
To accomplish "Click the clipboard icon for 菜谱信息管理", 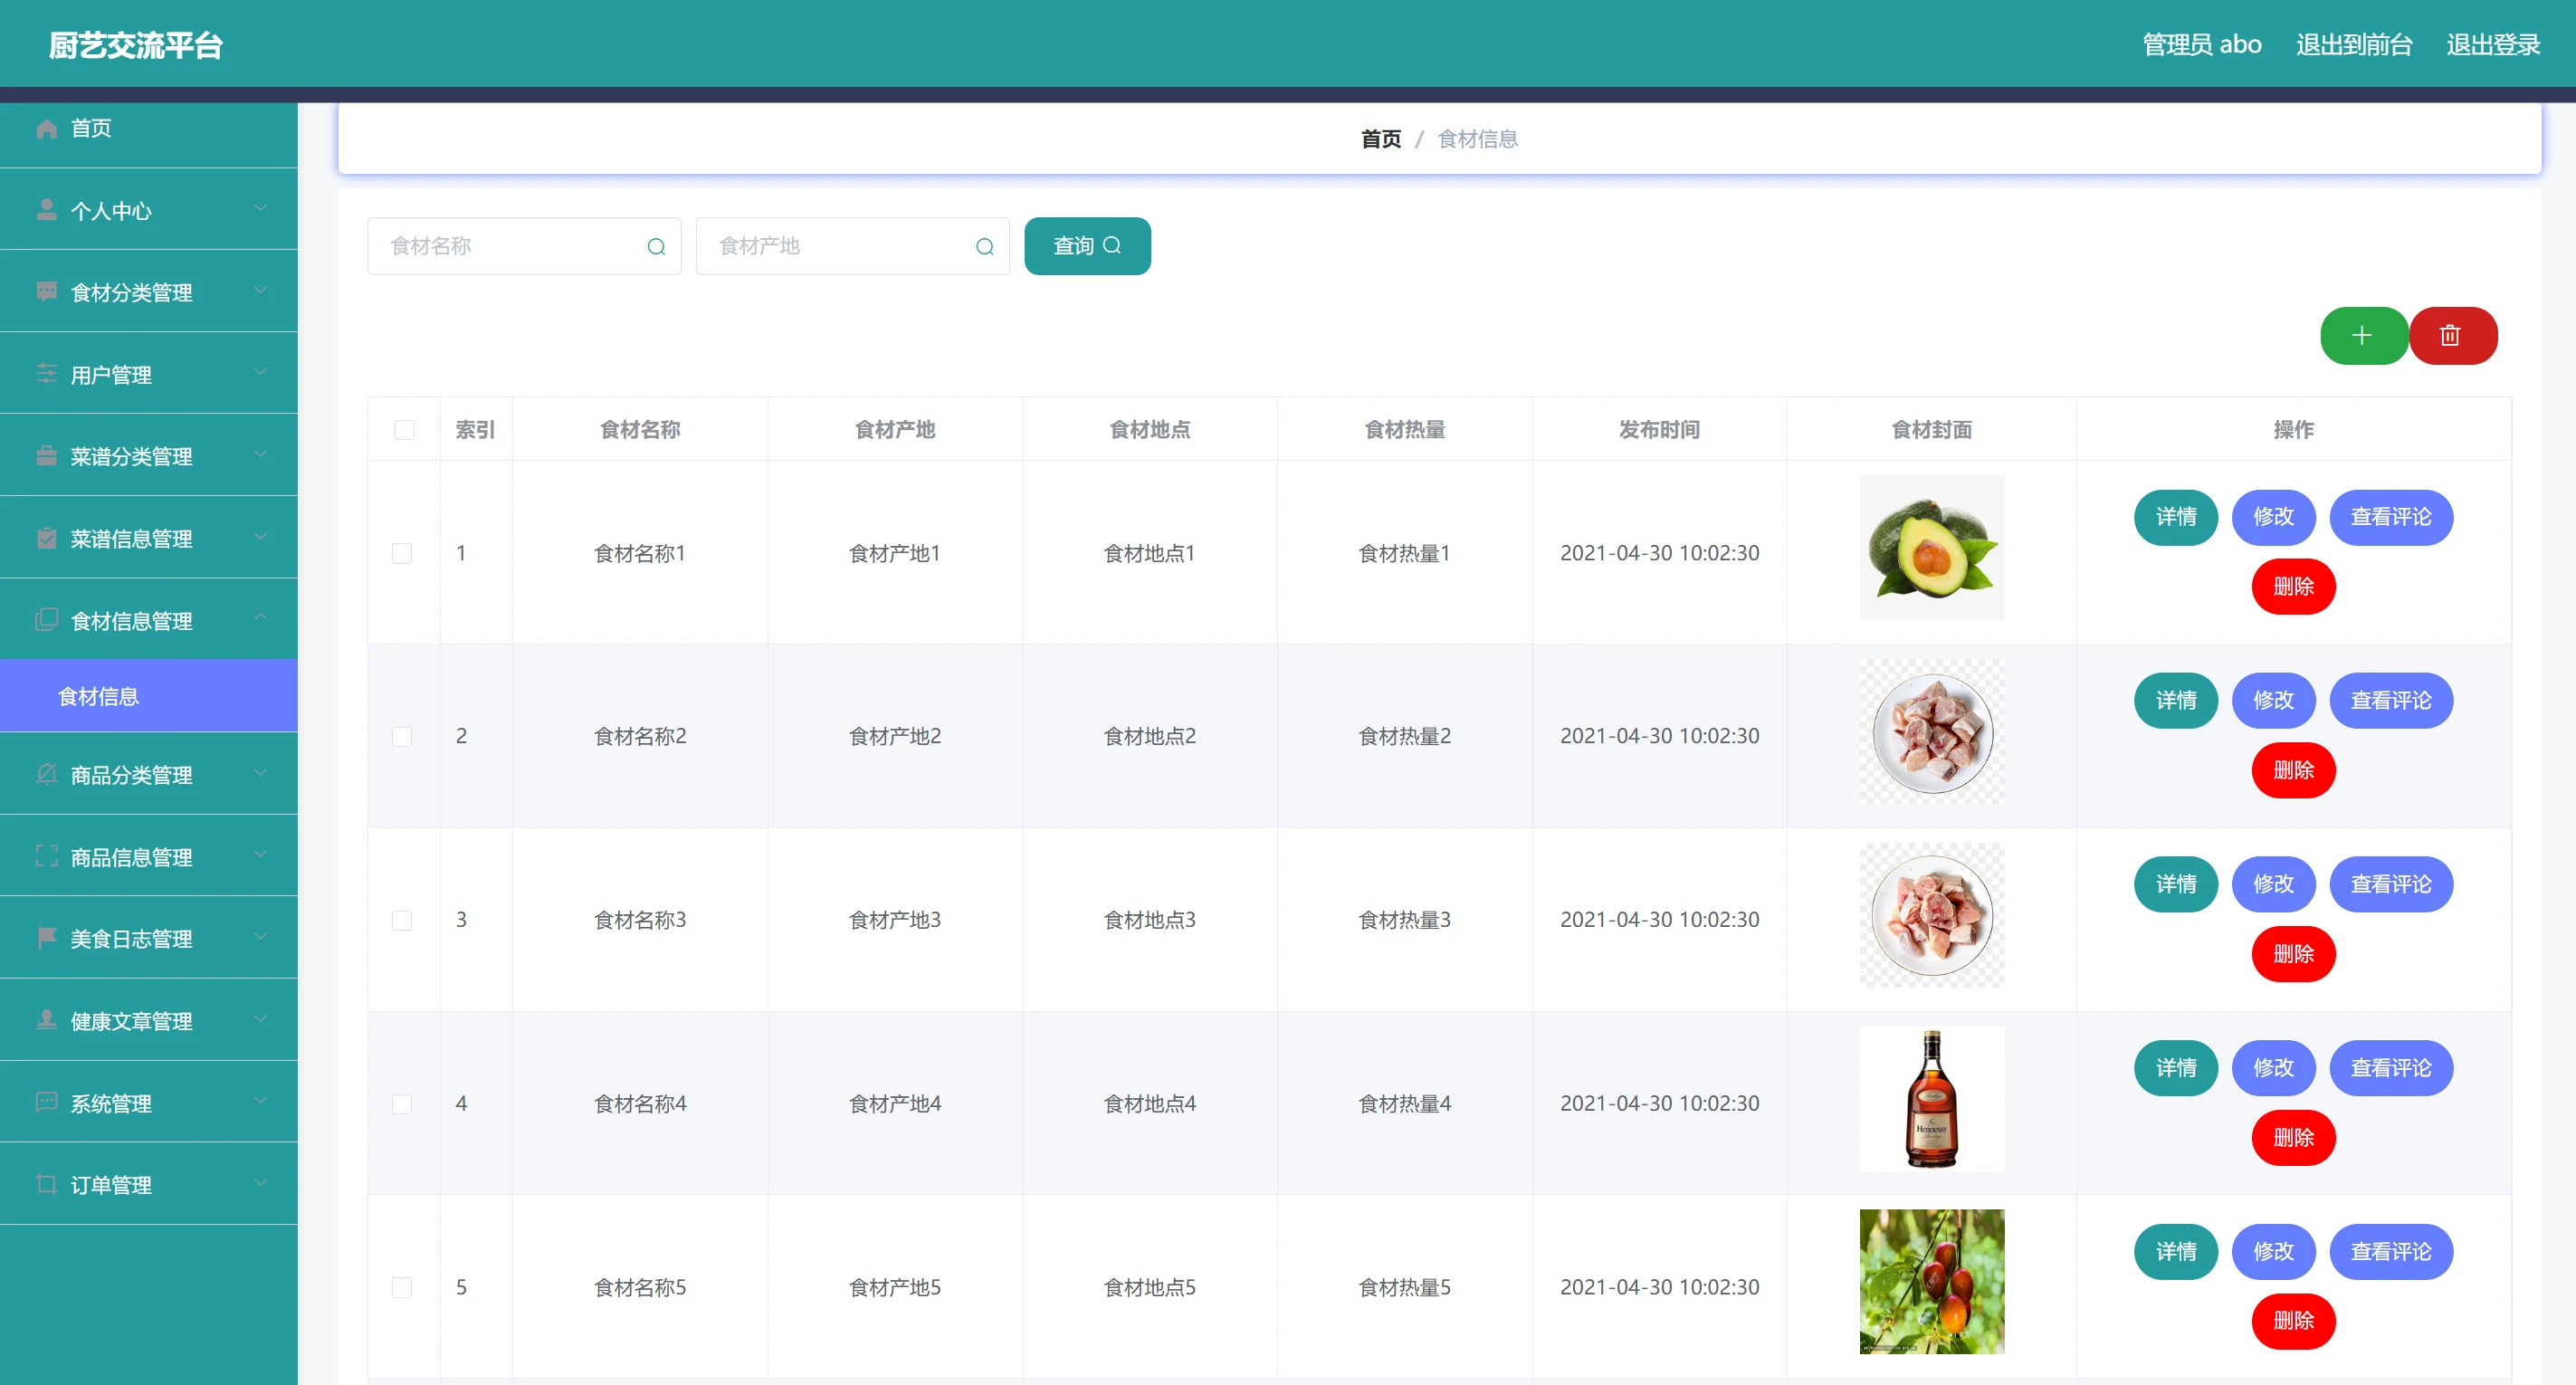I will (46, 538).
